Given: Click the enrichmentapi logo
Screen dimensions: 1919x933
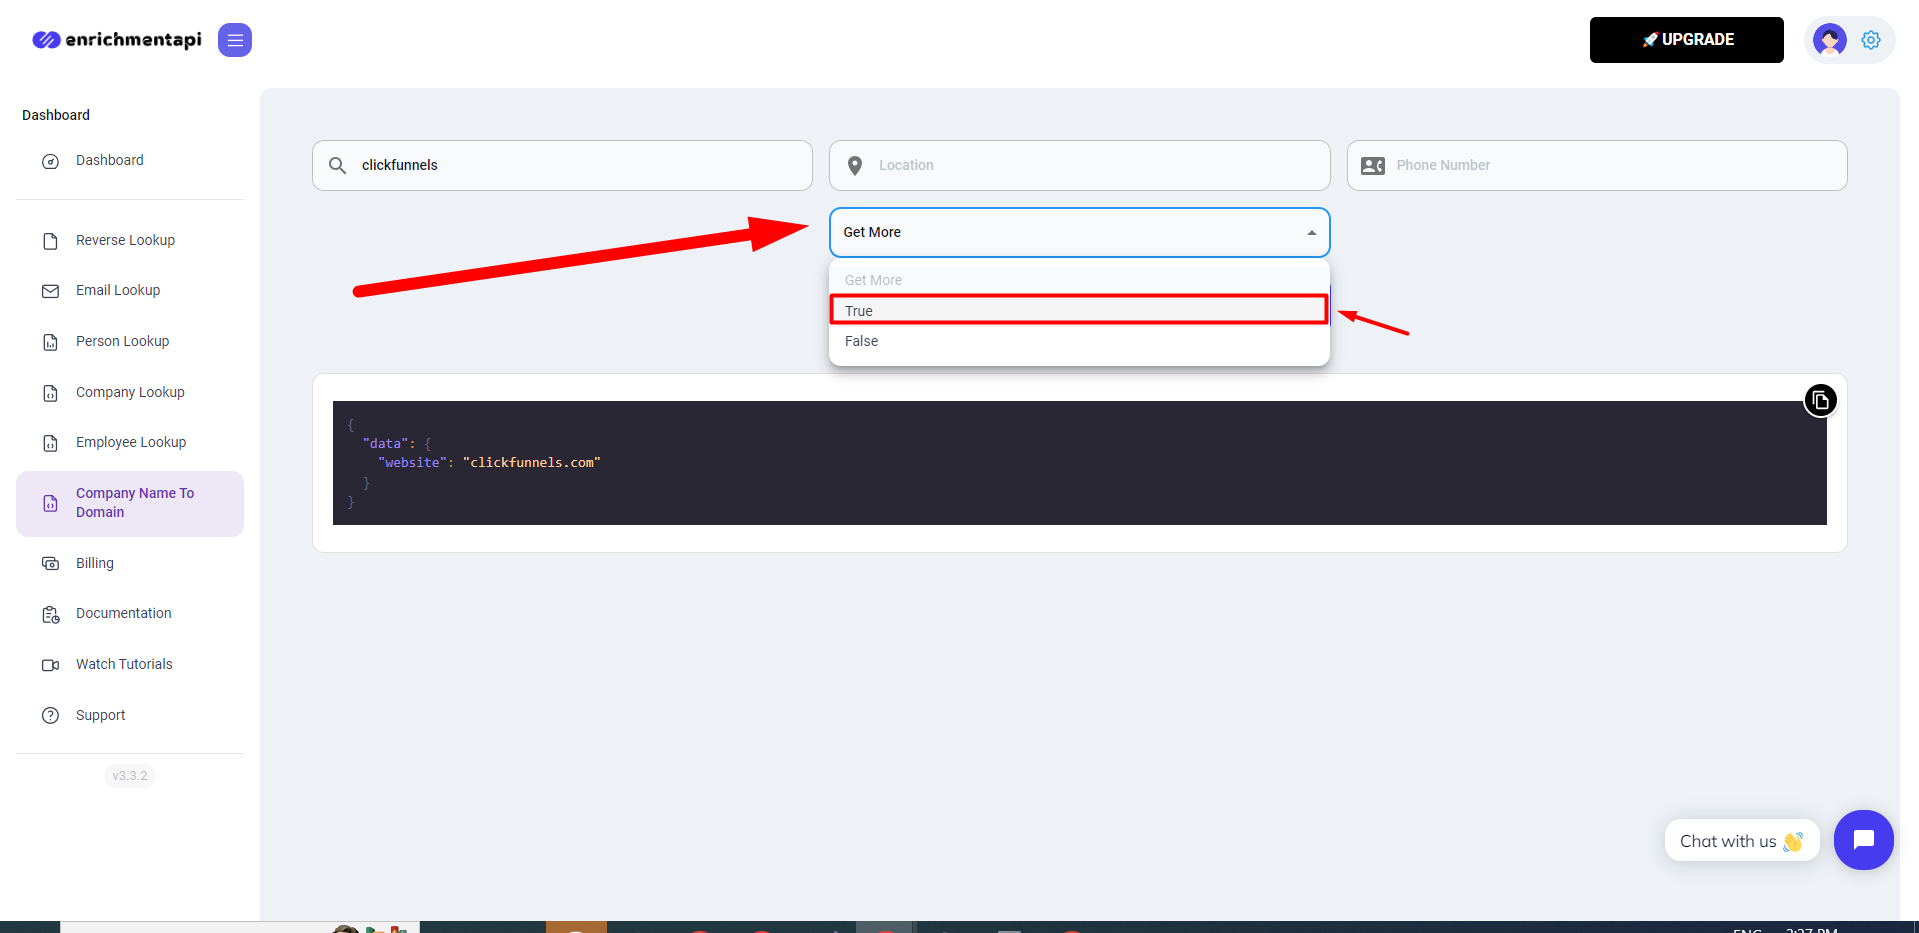Looking at the screenshot, I should coord(116,39).
